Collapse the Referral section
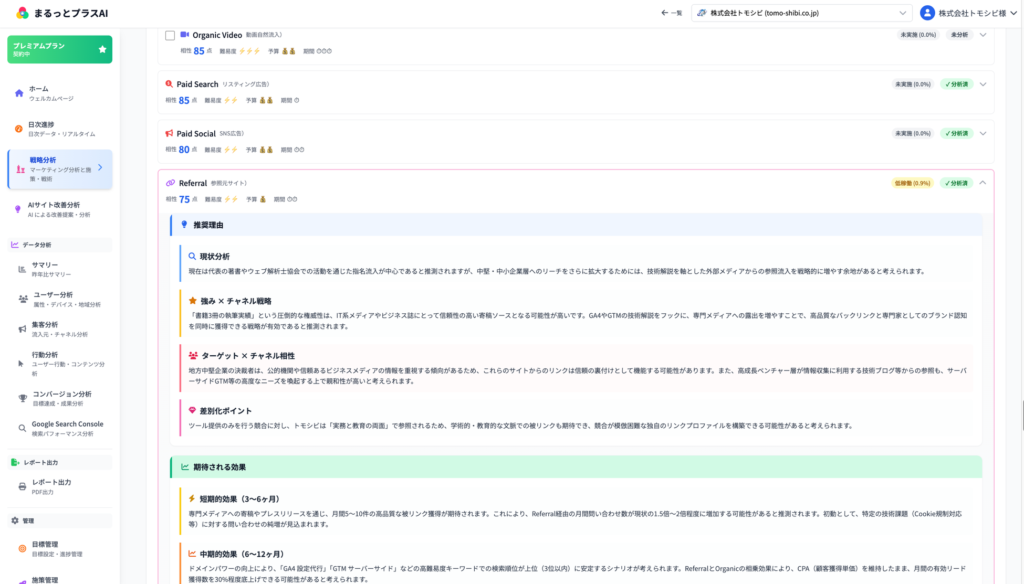Image resolution: width=1024 pixels, height=584 pixels. pyautogui.click(x=981, y=185)
